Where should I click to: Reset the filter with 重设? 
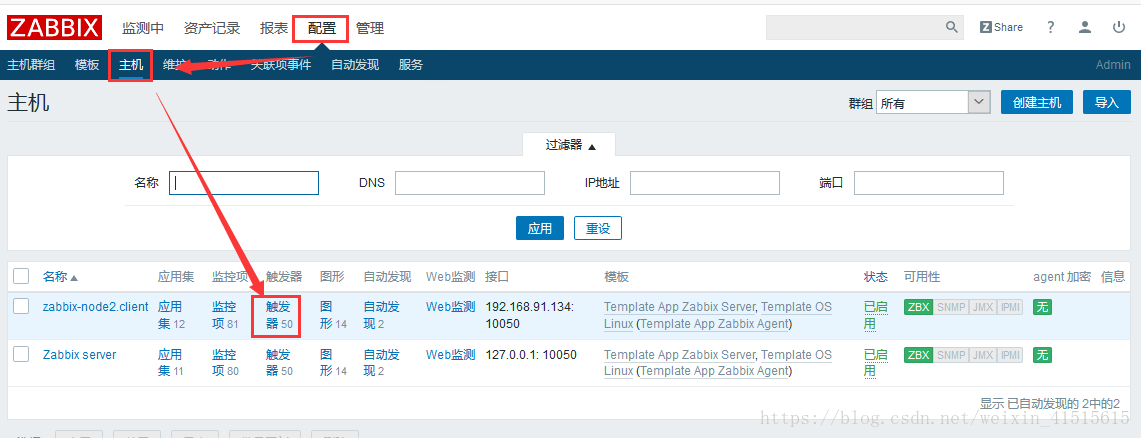(598, 228)
